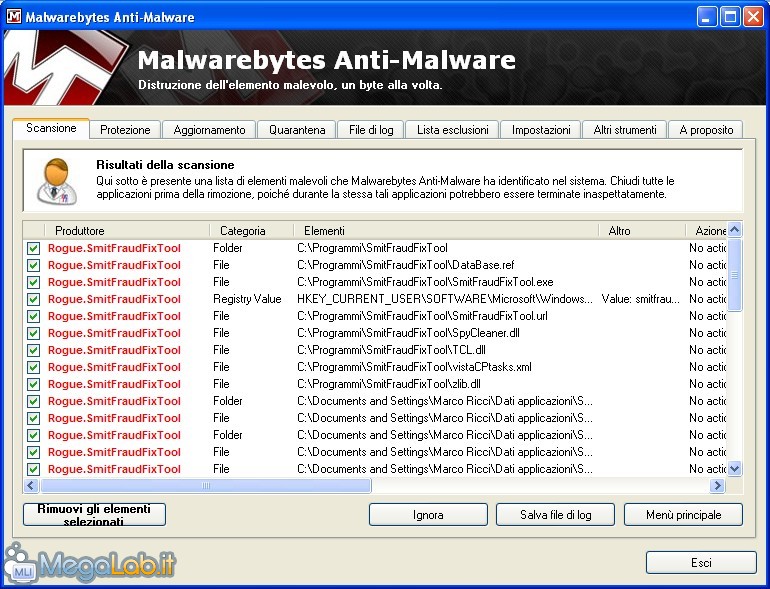Select the HKEY_CURRENT_USER registry entry

445,299
